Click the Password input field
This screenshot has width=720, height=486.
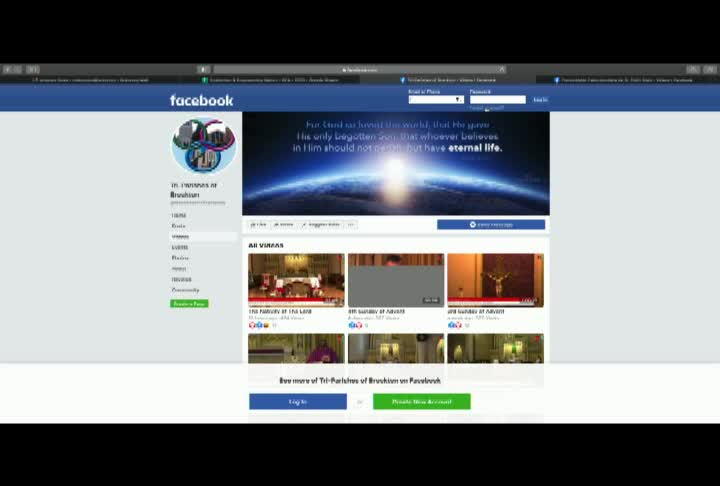[x=498, y=100]
